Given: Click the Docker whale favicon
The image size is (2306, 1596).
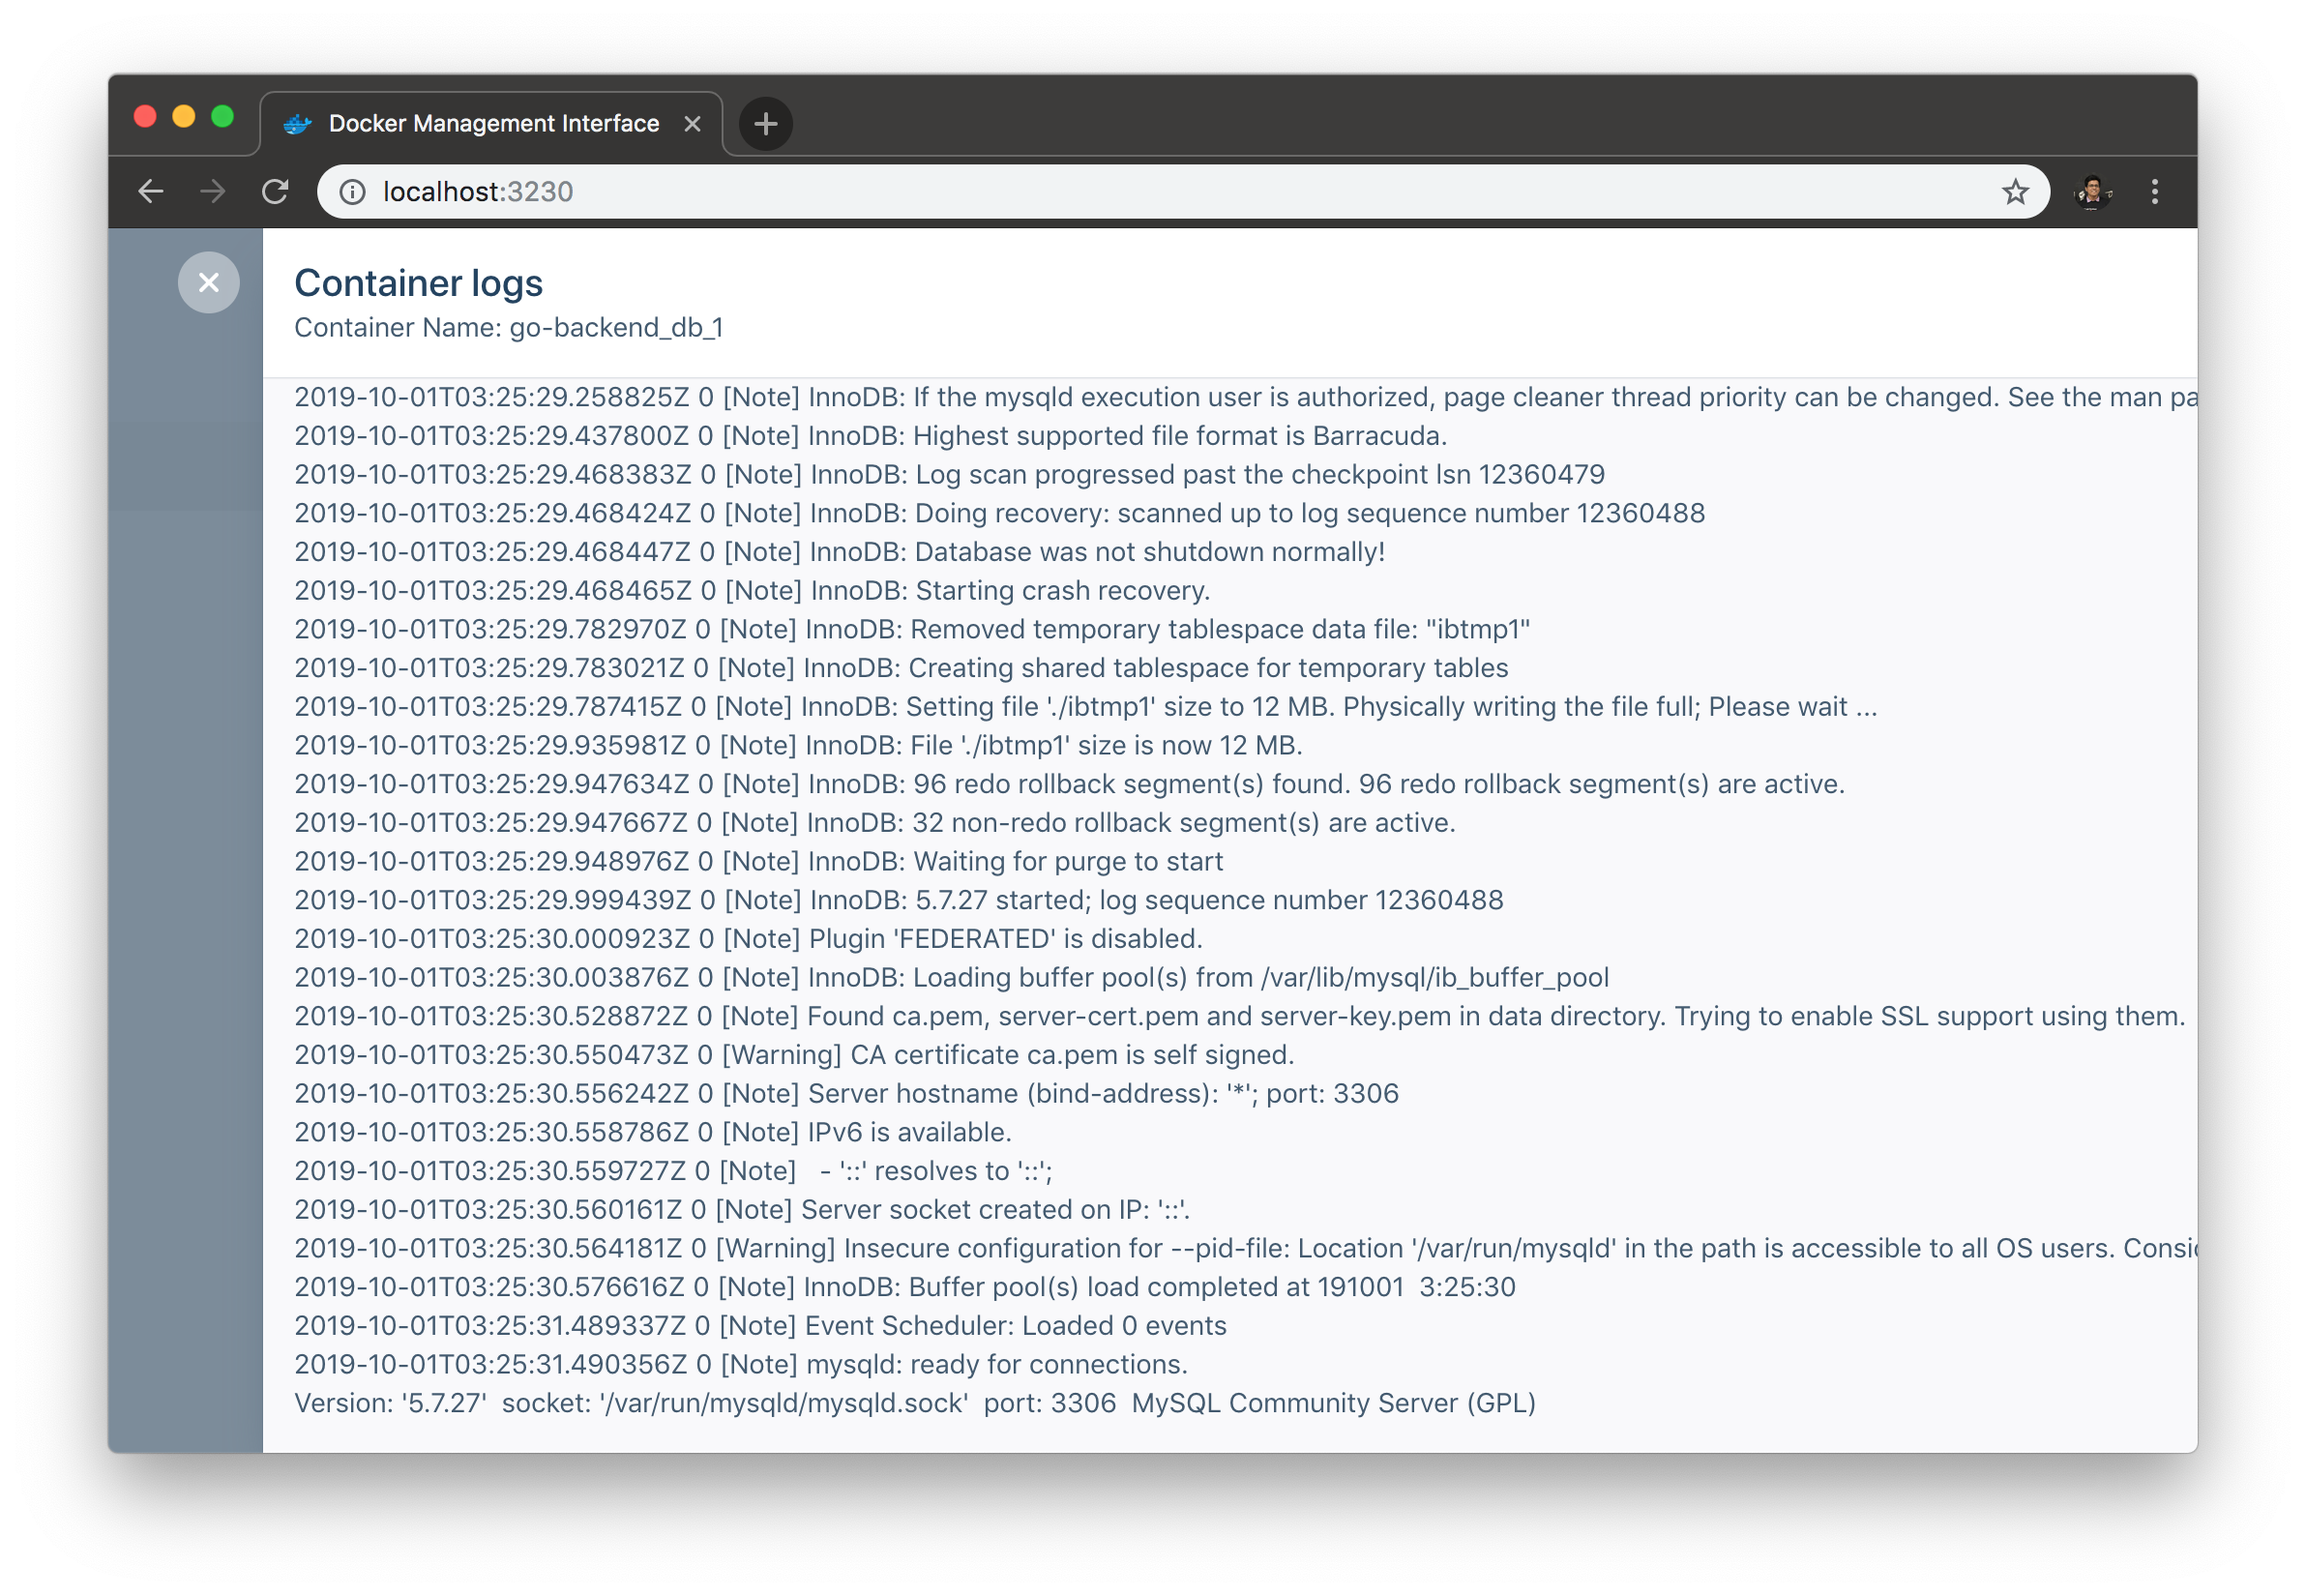Looking at the screenshot, I should [297, 124].
